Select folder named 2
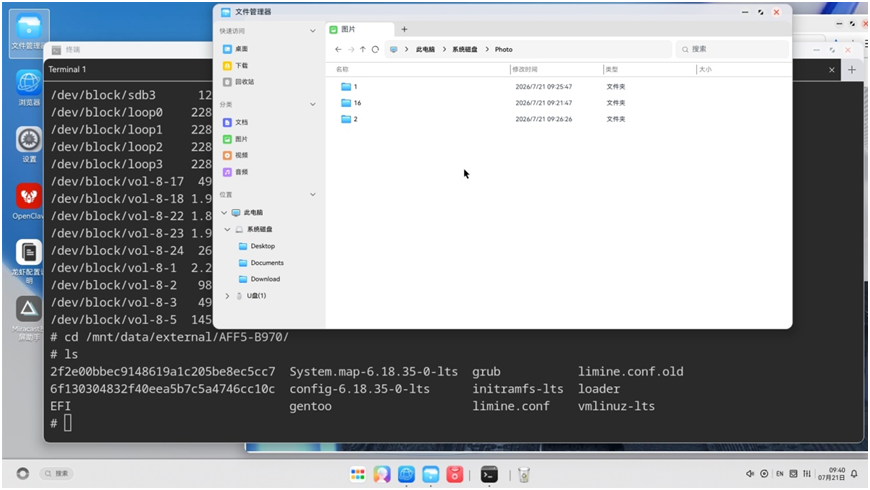 tap(349, 119)
